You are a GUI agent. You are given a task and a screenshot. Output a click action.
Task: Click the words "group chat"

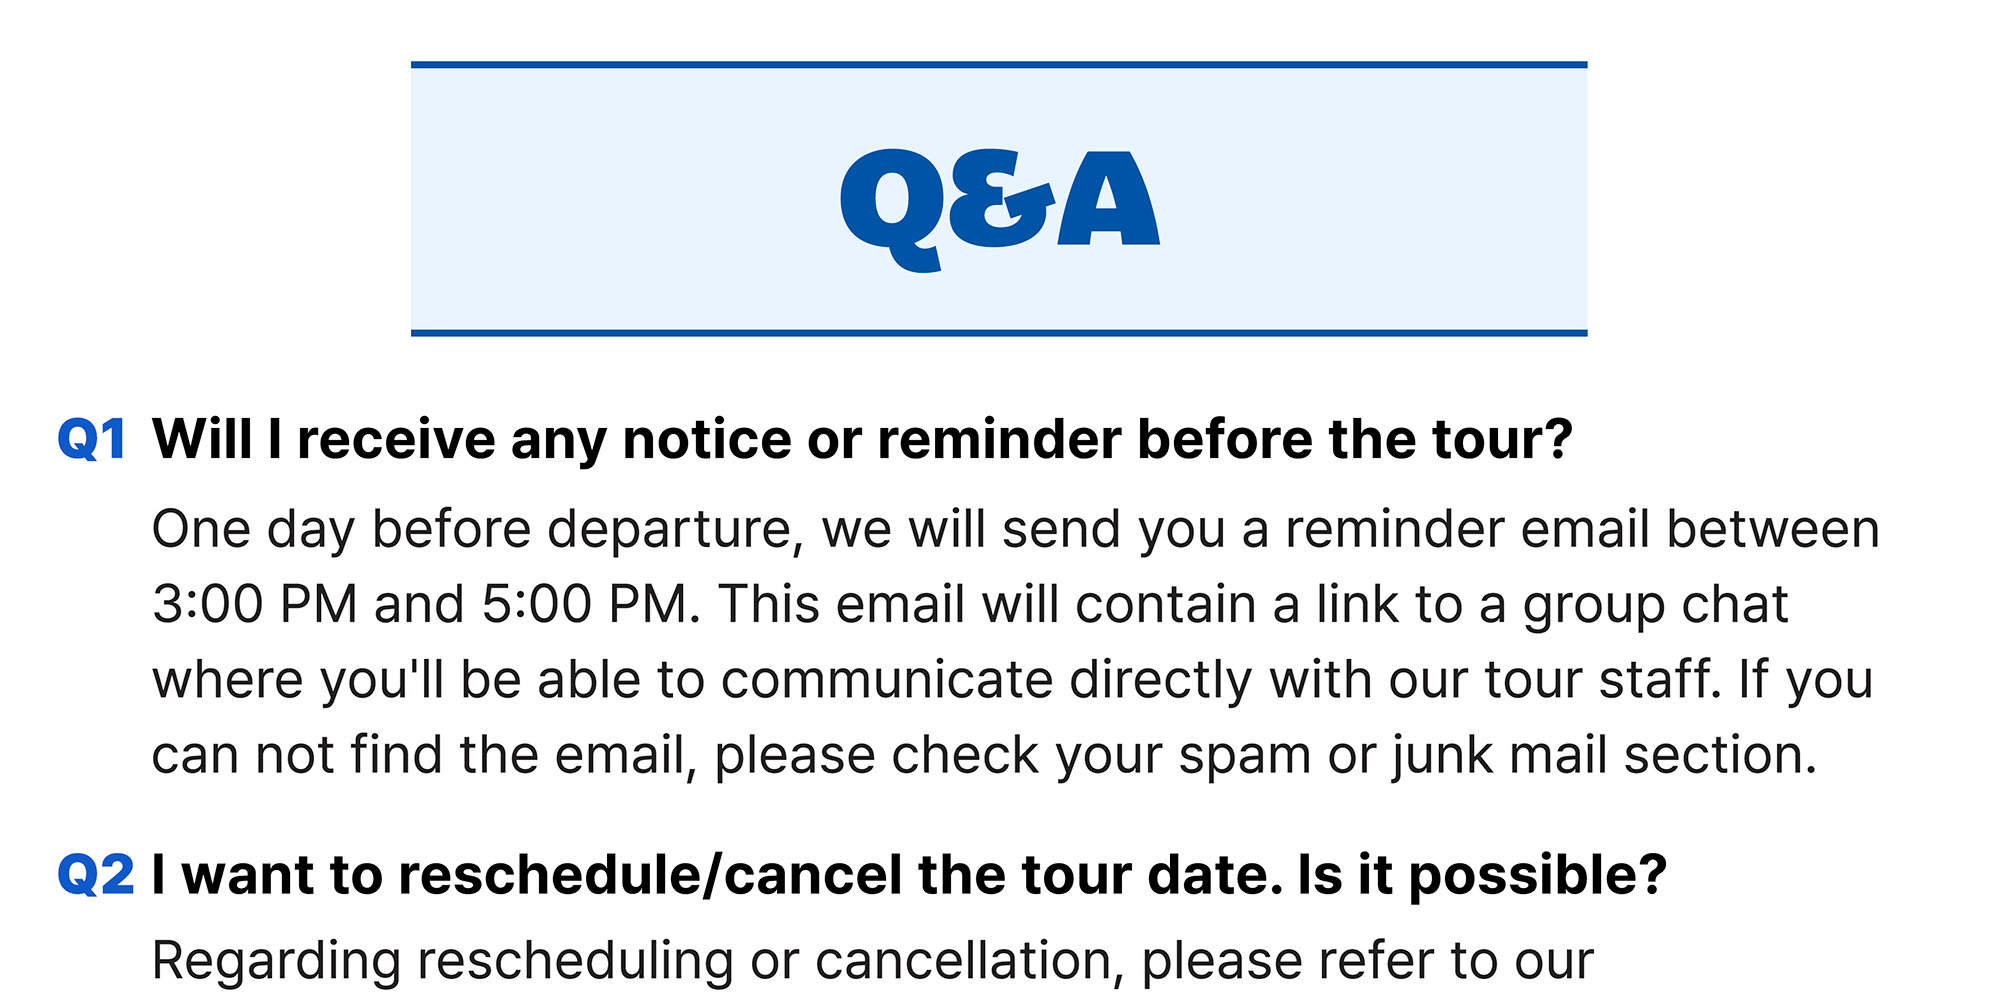[x=1655, y=604]
